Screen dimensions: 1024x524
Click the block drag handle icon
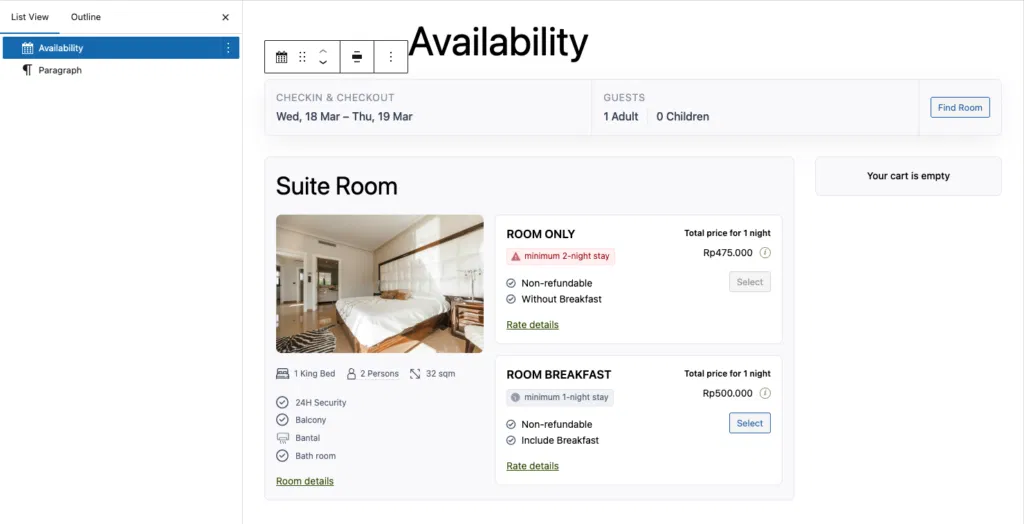tap(302, 57)
